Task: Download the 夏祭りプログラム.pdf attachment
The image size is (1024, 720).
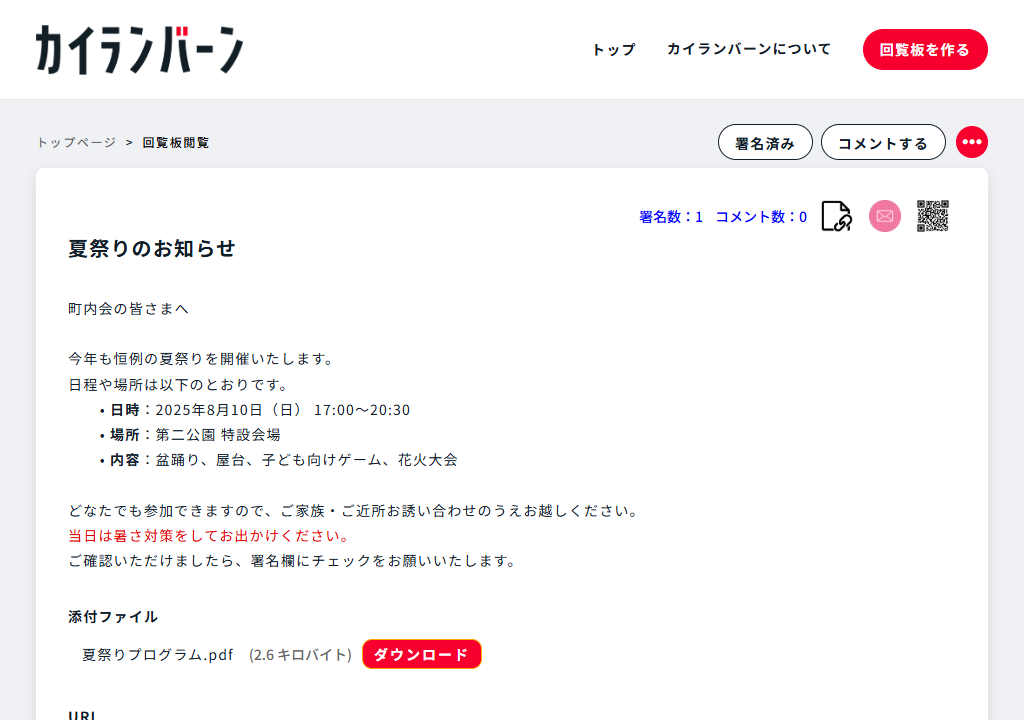Action: (x=421, y=655)
